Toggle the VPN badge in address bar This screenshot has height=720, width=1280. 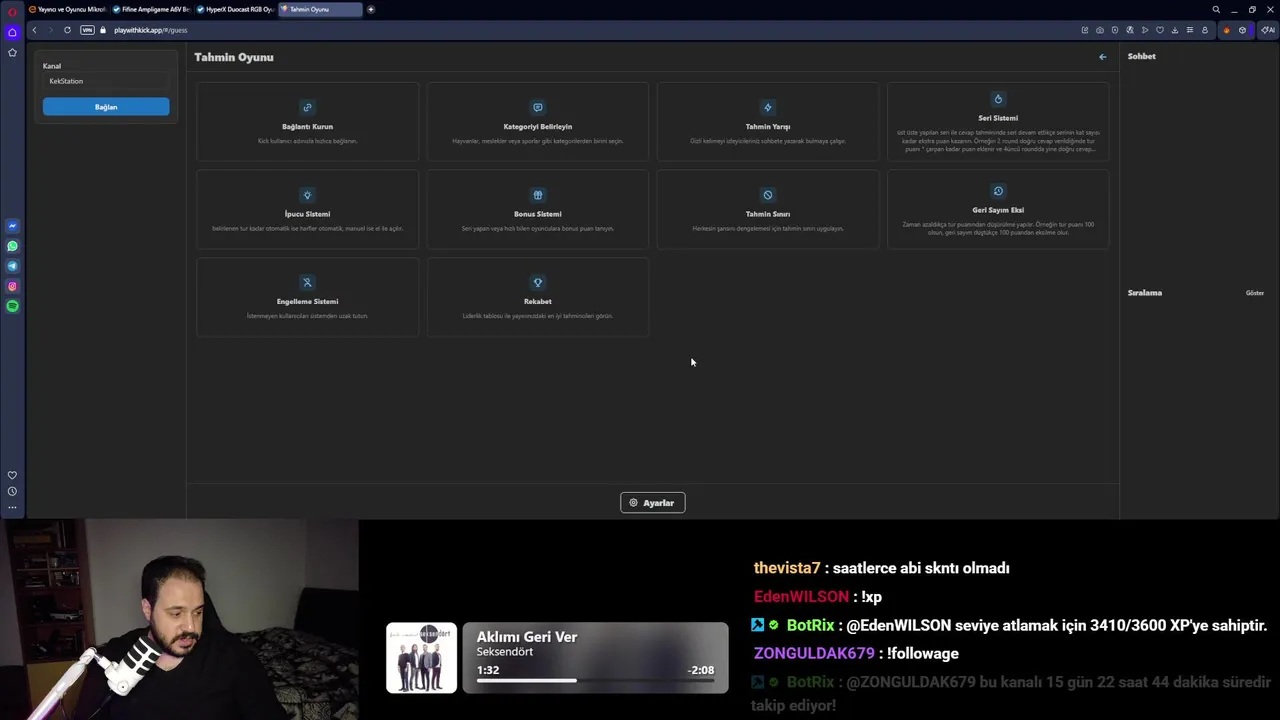click(x=87, y=30)
